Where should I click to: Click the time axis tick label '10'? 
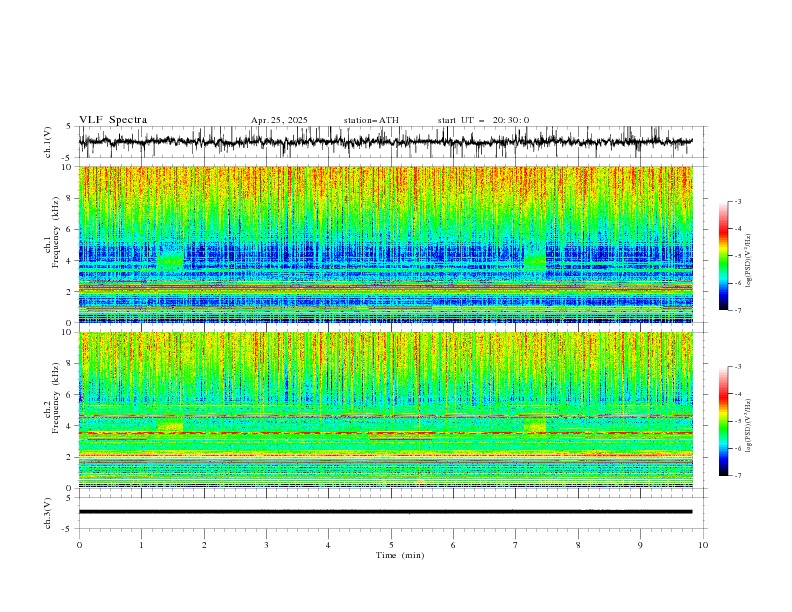pos(703,545)
